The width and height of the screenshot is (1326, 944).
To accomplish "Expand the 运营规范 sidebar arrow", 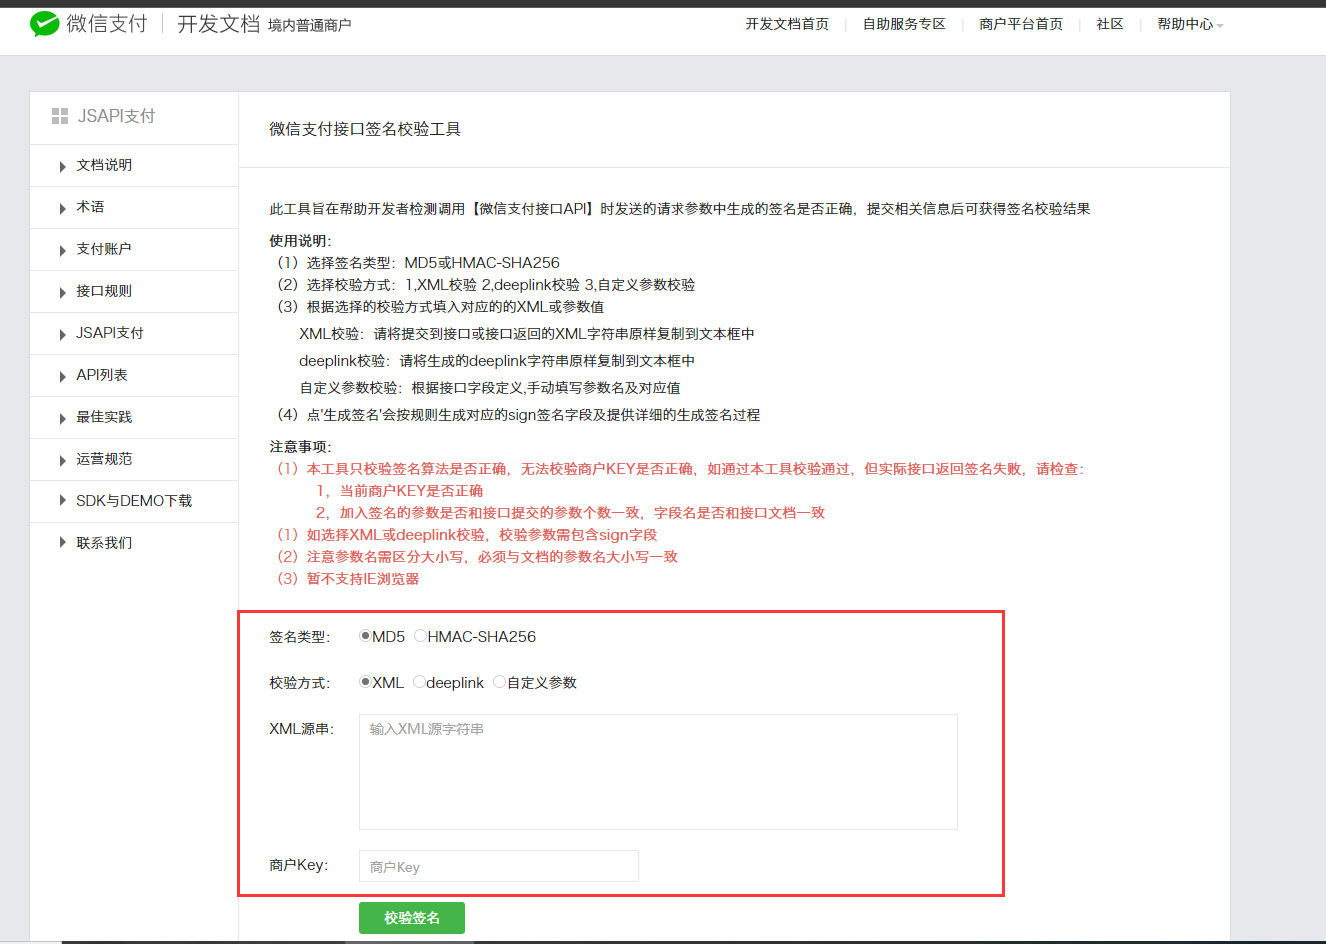I will coord(63,460).
